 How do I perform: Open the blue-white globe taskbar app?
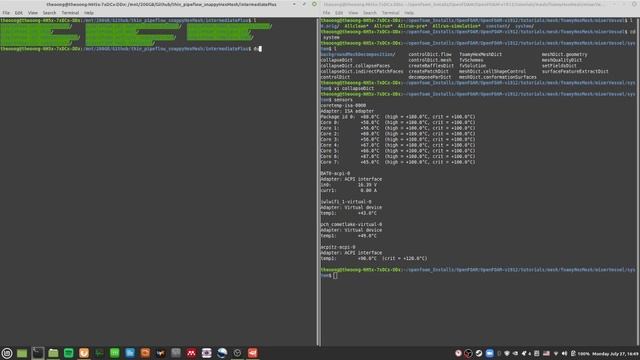tap(222, 353)
